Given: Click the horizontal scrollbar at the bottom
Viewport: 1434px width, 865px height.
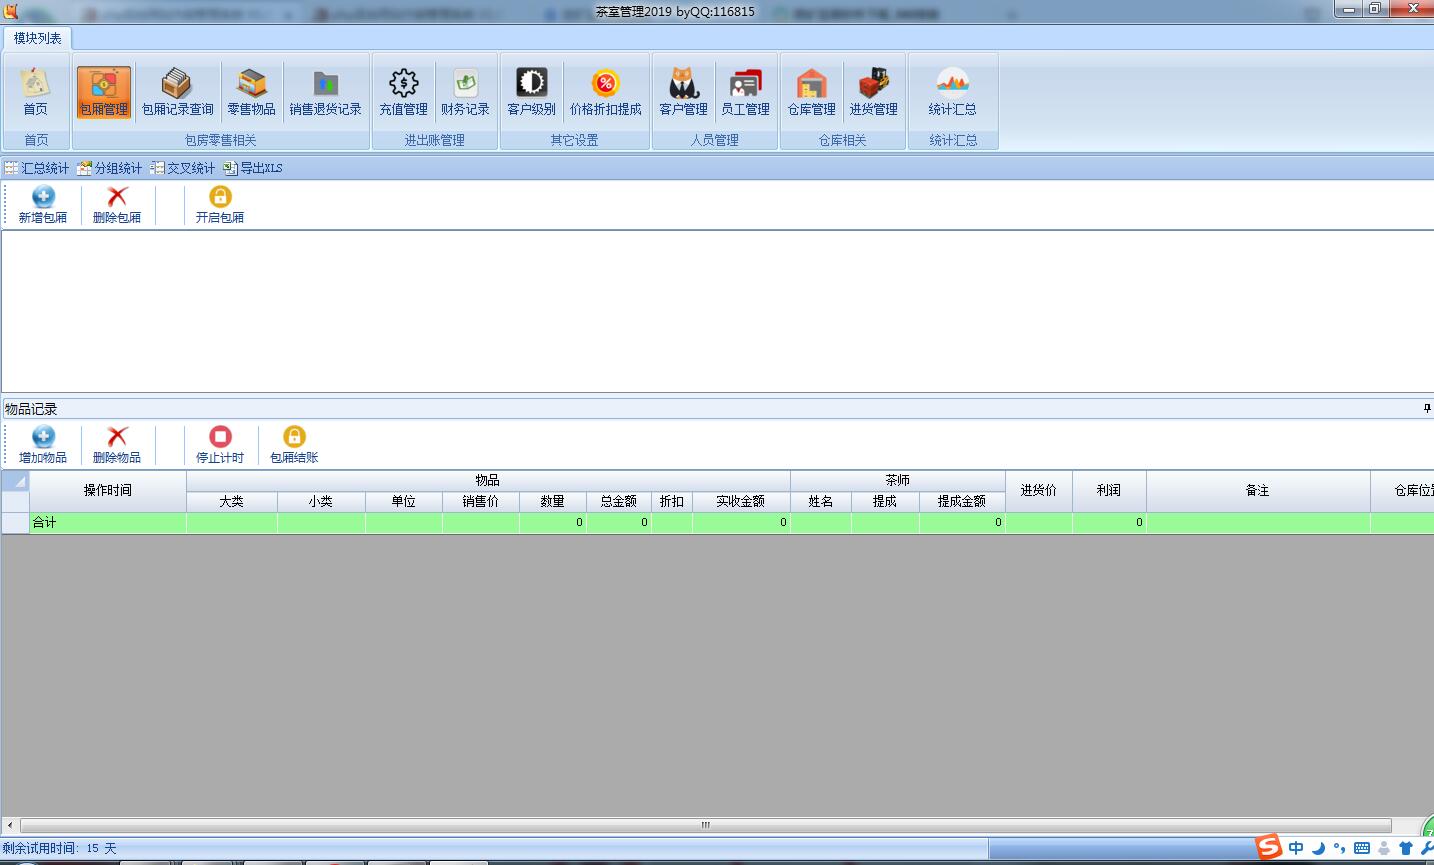Looking at the screenshot, I should click(705, 825).
